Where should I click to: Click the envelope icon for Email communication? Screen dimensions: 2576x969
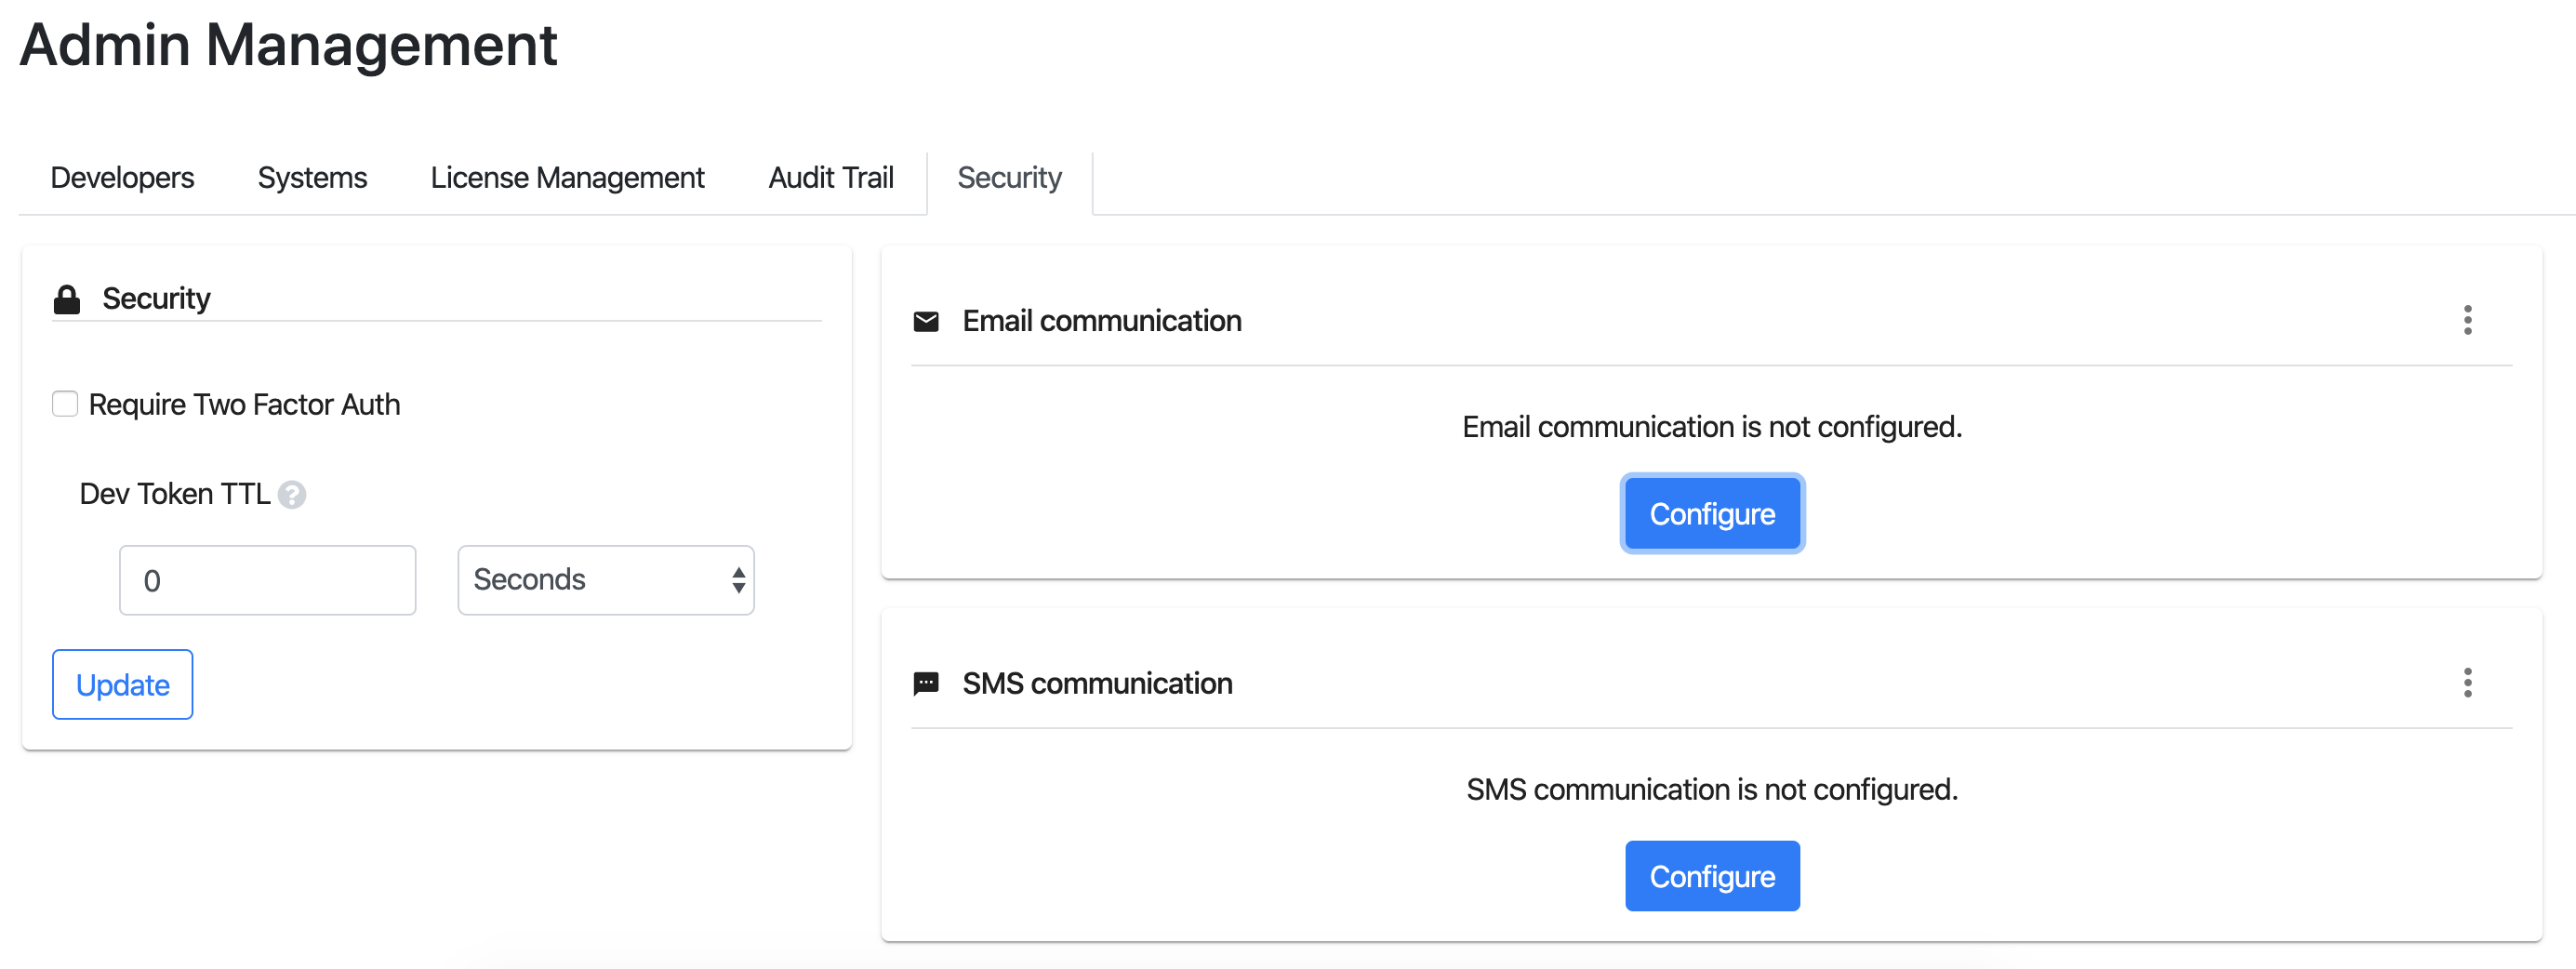(926, 322)
